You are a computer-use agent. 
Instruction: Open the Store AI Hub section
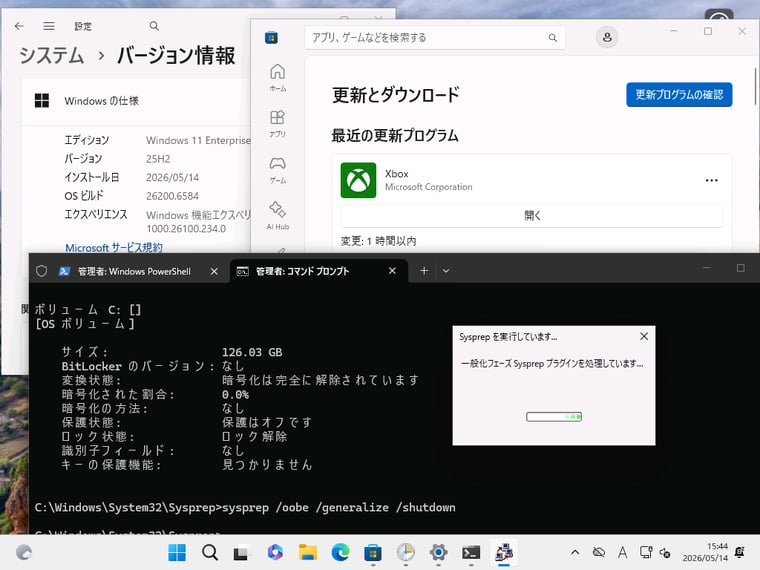pyautogui.click(x=277, y=216)
